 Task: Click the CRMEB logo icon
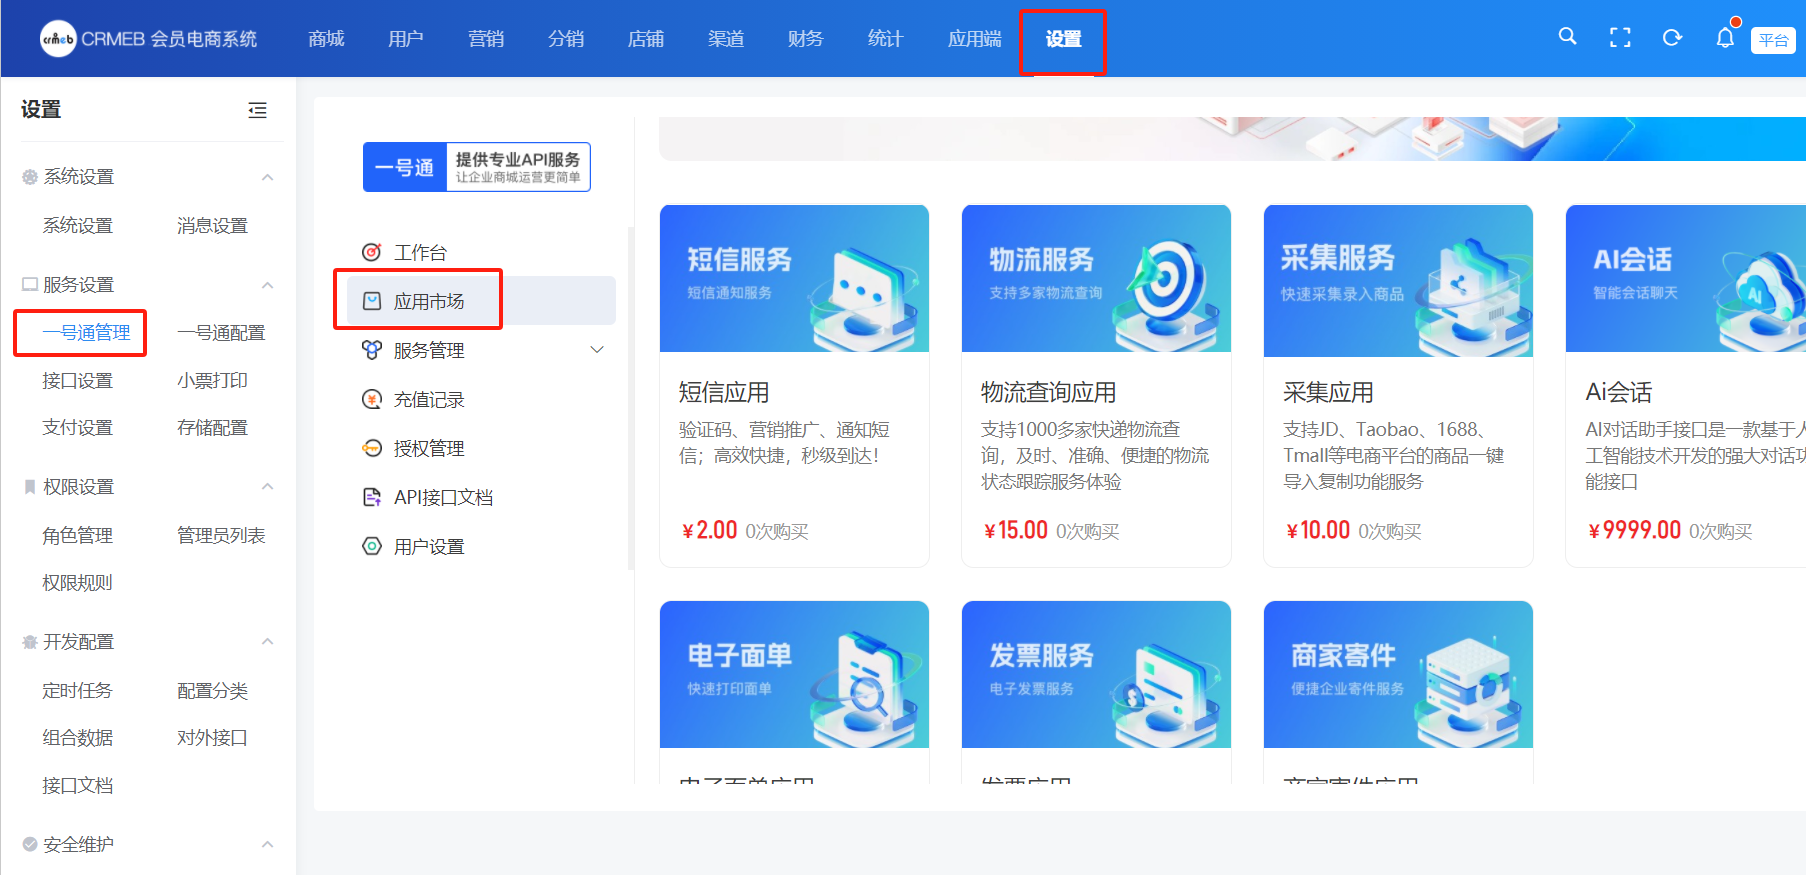[58, 39]
